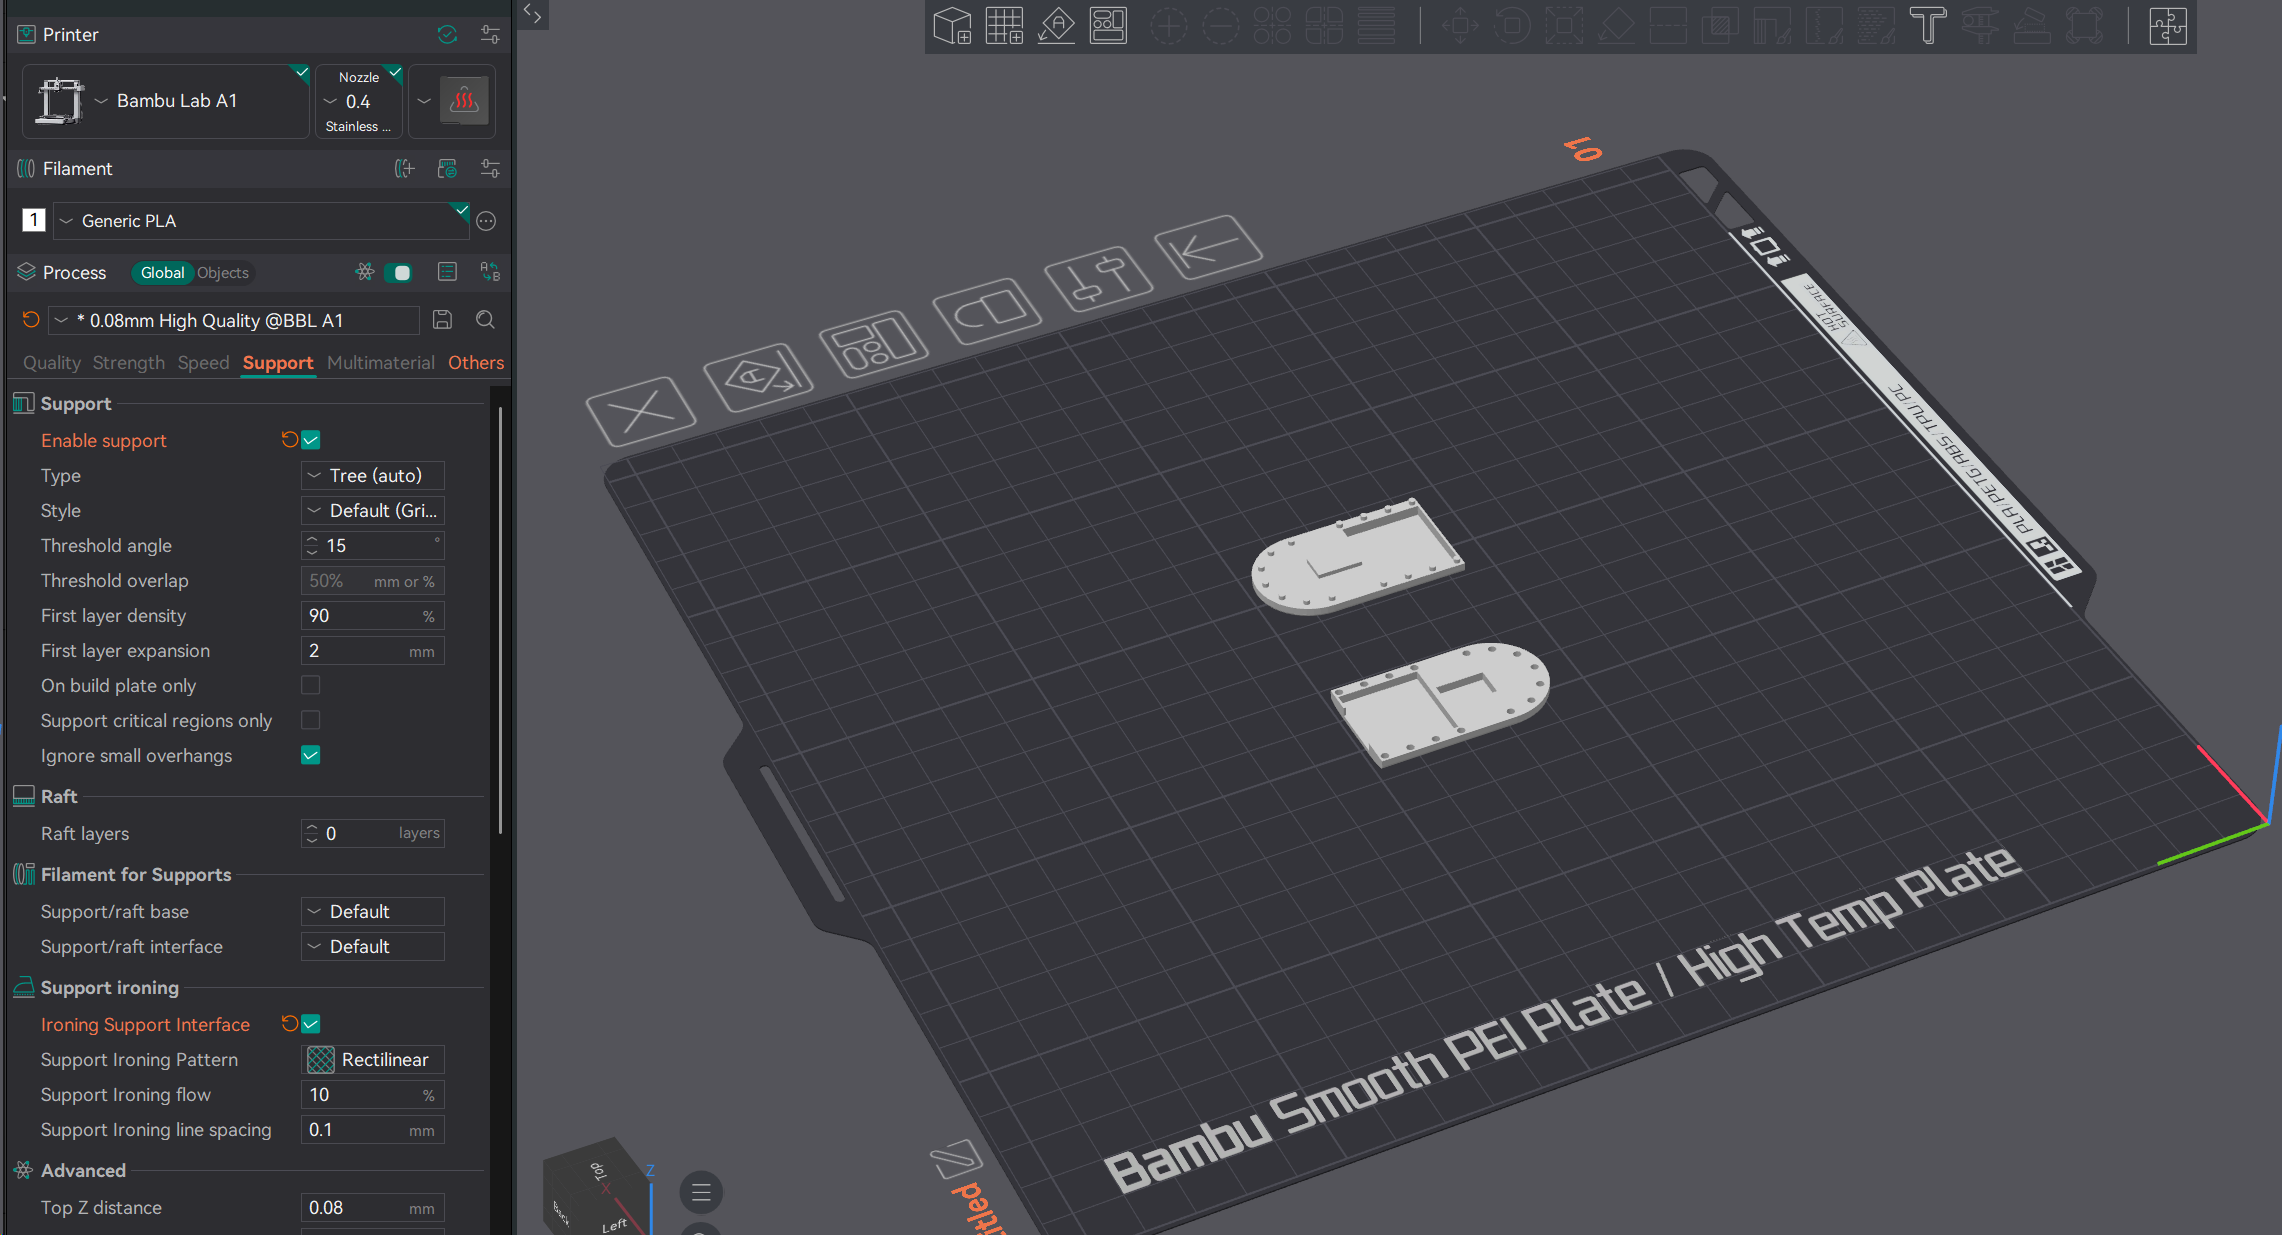Screen dimensions: 2282x1235
Task: Click the Top Z distance field
Action: pos(373,1207)
